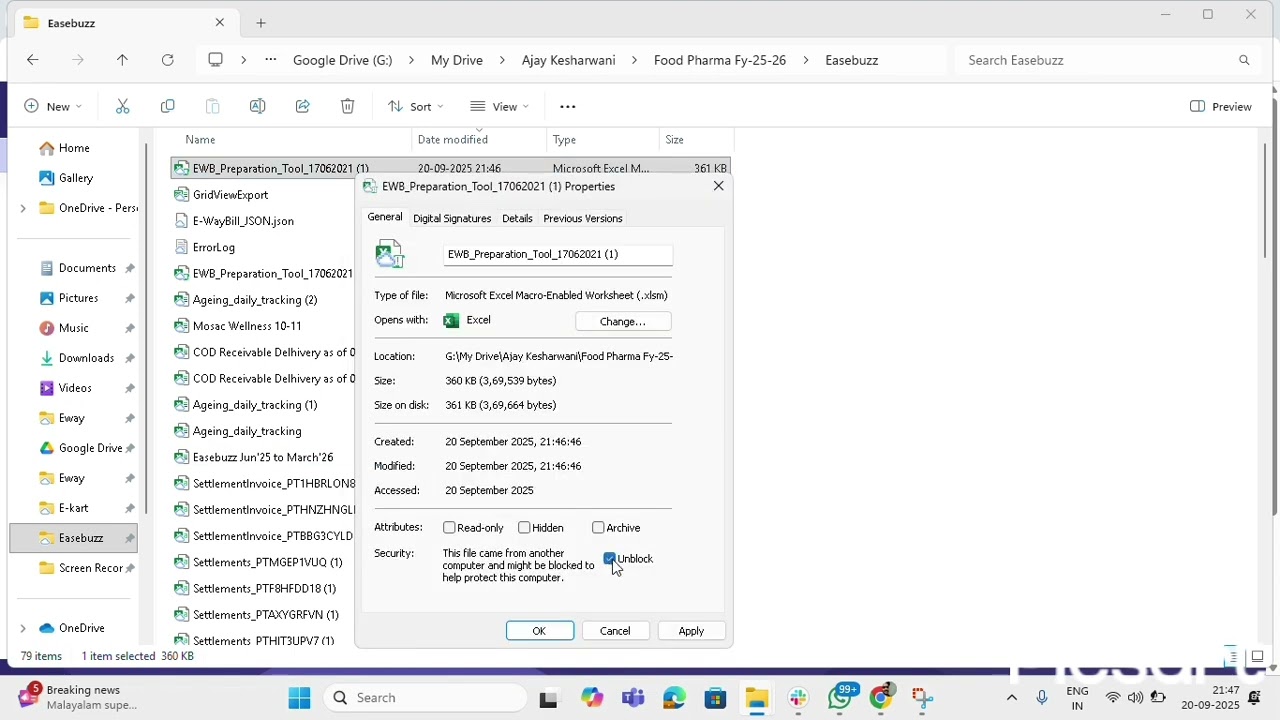Open the View dropdown menu
The width and height of the screenshot is (1280, 720).
coord(500,106)
